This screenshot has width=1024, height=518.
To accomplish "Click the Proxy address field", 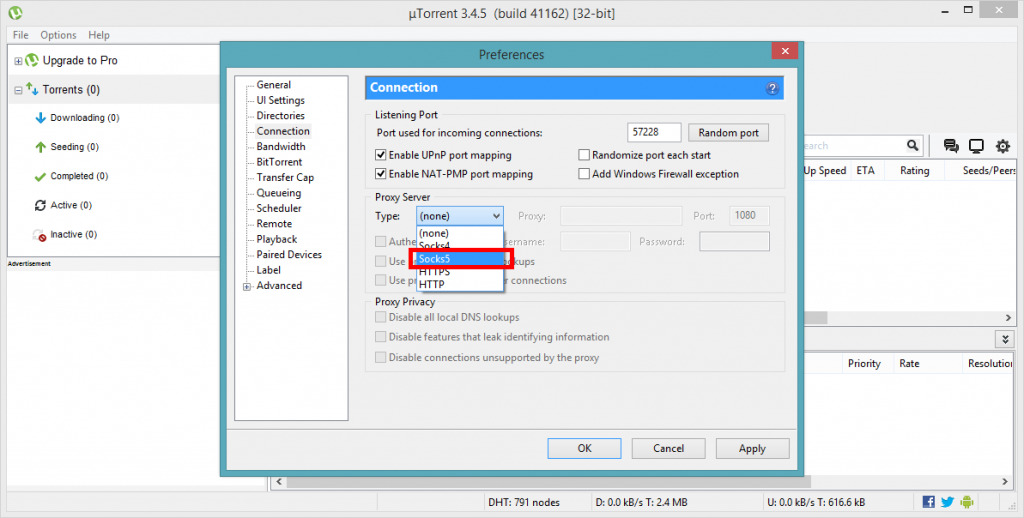I will tap(621, 216).
